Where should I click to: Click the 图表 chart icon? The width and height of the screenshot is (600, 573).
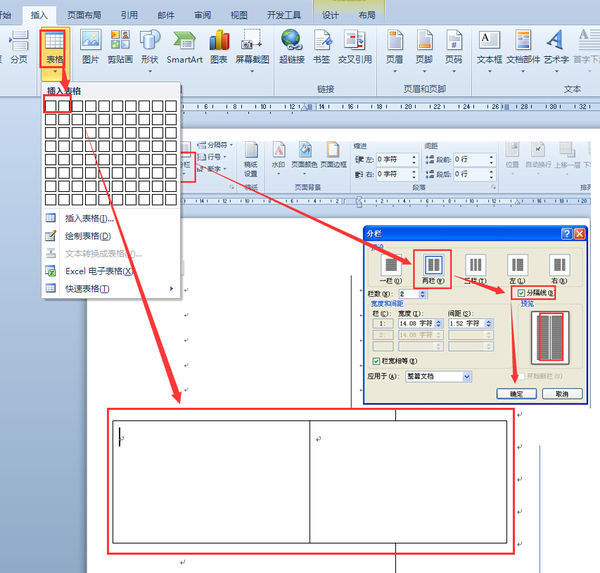[219, 46]
